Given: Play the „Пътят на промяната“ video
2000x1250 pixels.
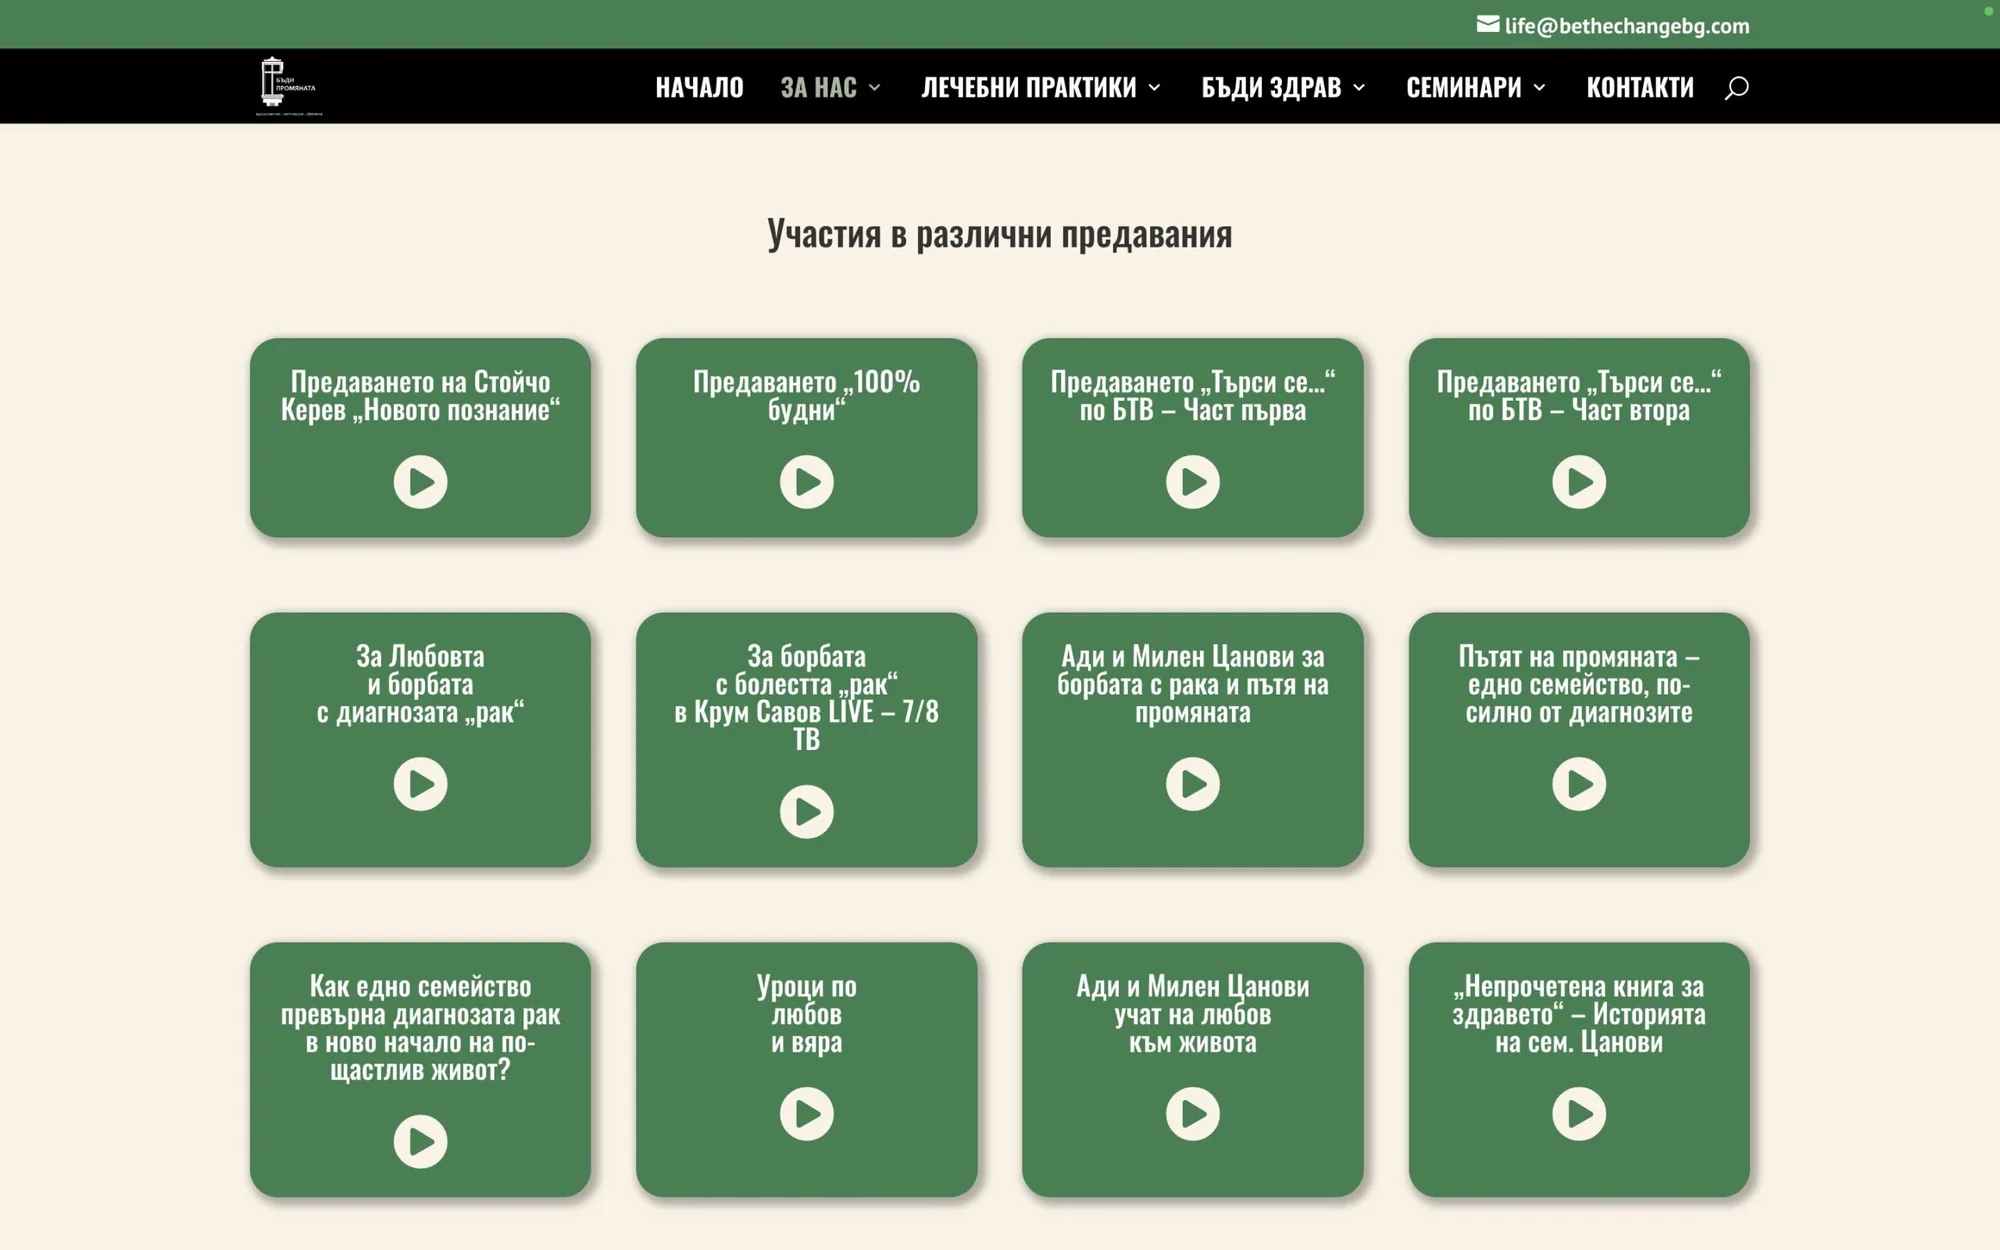Looking at the screenshot, I should pos(1579,784).
